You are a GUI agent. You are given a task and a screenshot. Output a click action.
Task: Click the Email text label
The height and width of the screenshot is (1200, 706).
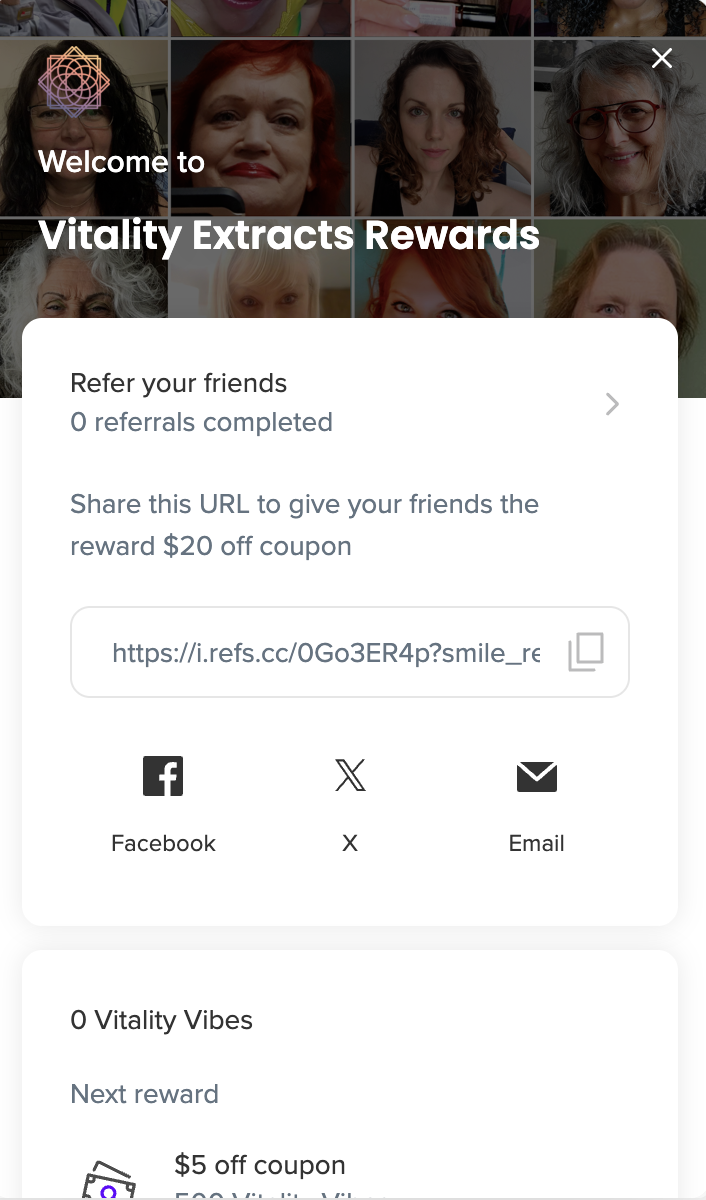point(537,843)
